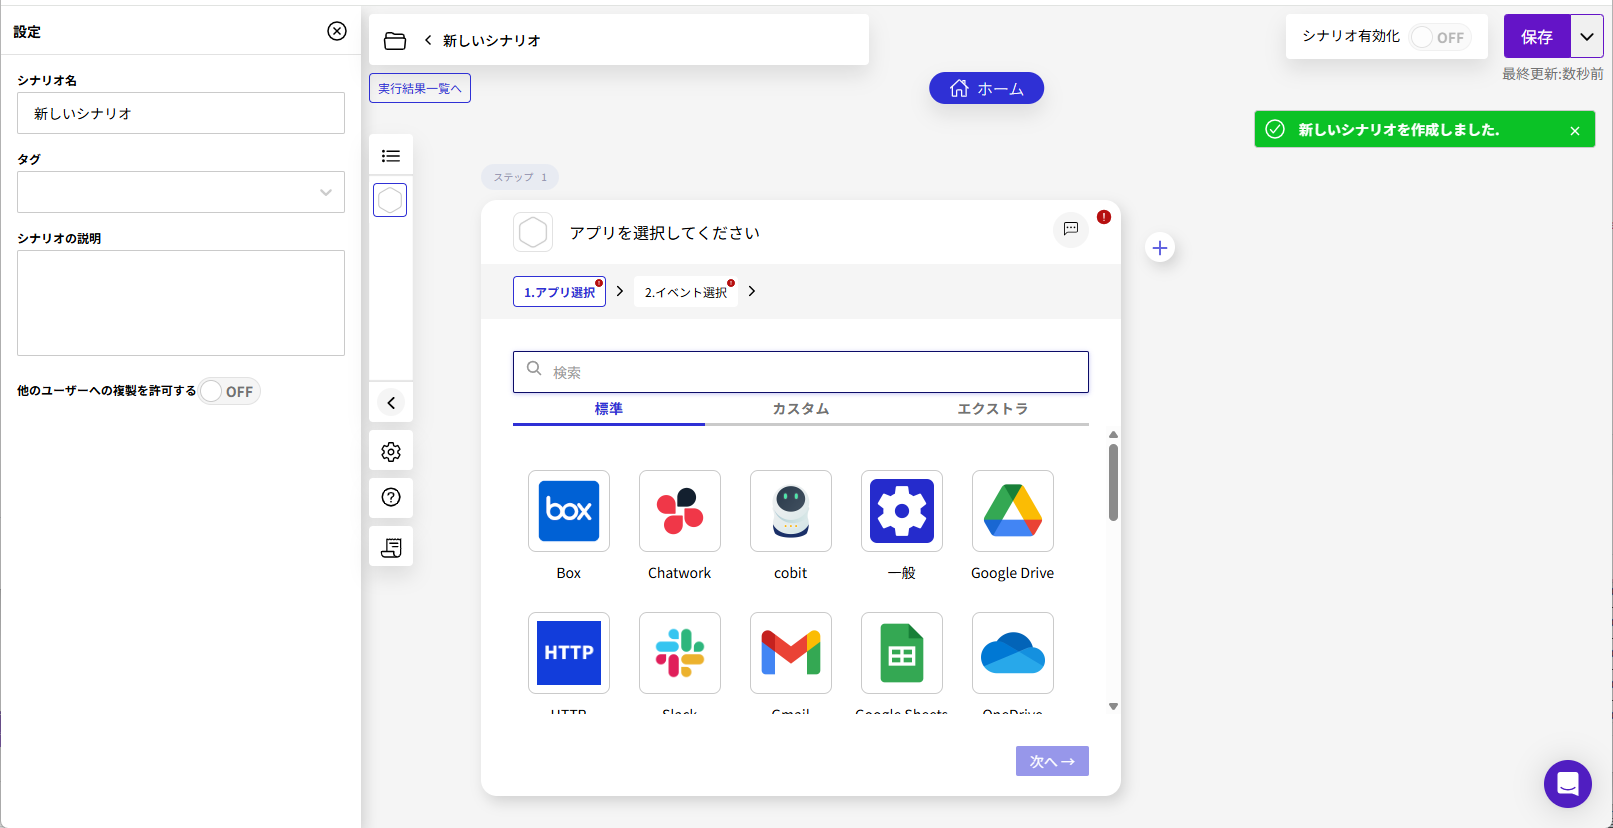Click the green checkmark in notification
This screenshot has width=1613, height=828.
1275,129
